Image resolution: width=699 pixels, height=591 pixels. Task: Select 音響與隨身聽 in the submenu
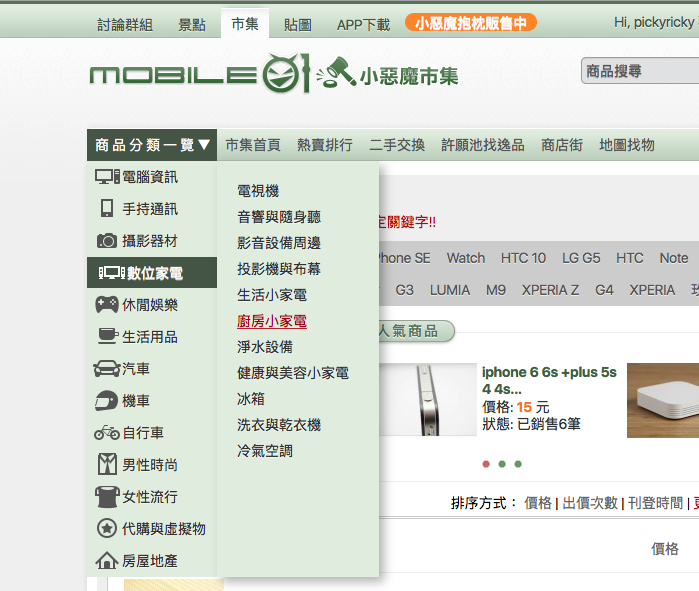pos(279,217)
